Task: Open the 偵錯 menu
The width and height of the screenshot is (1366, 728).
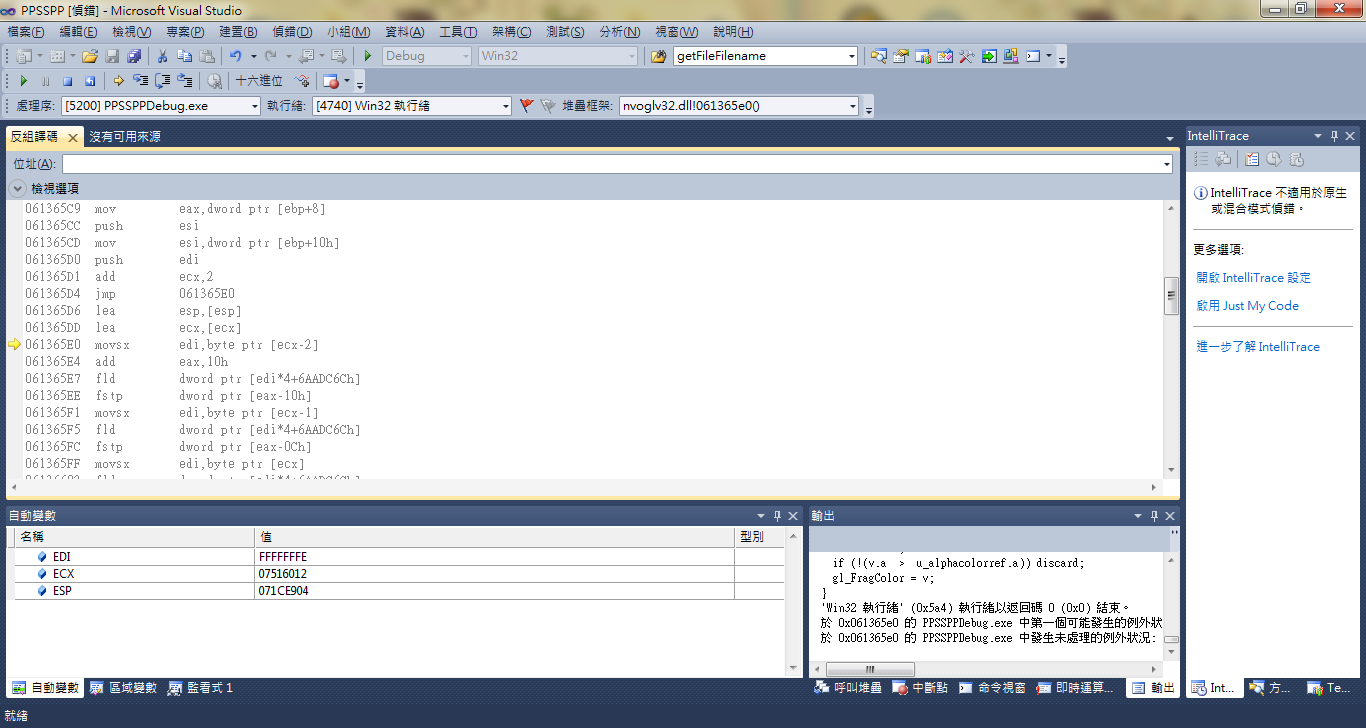Action: (x=292, y=32)
